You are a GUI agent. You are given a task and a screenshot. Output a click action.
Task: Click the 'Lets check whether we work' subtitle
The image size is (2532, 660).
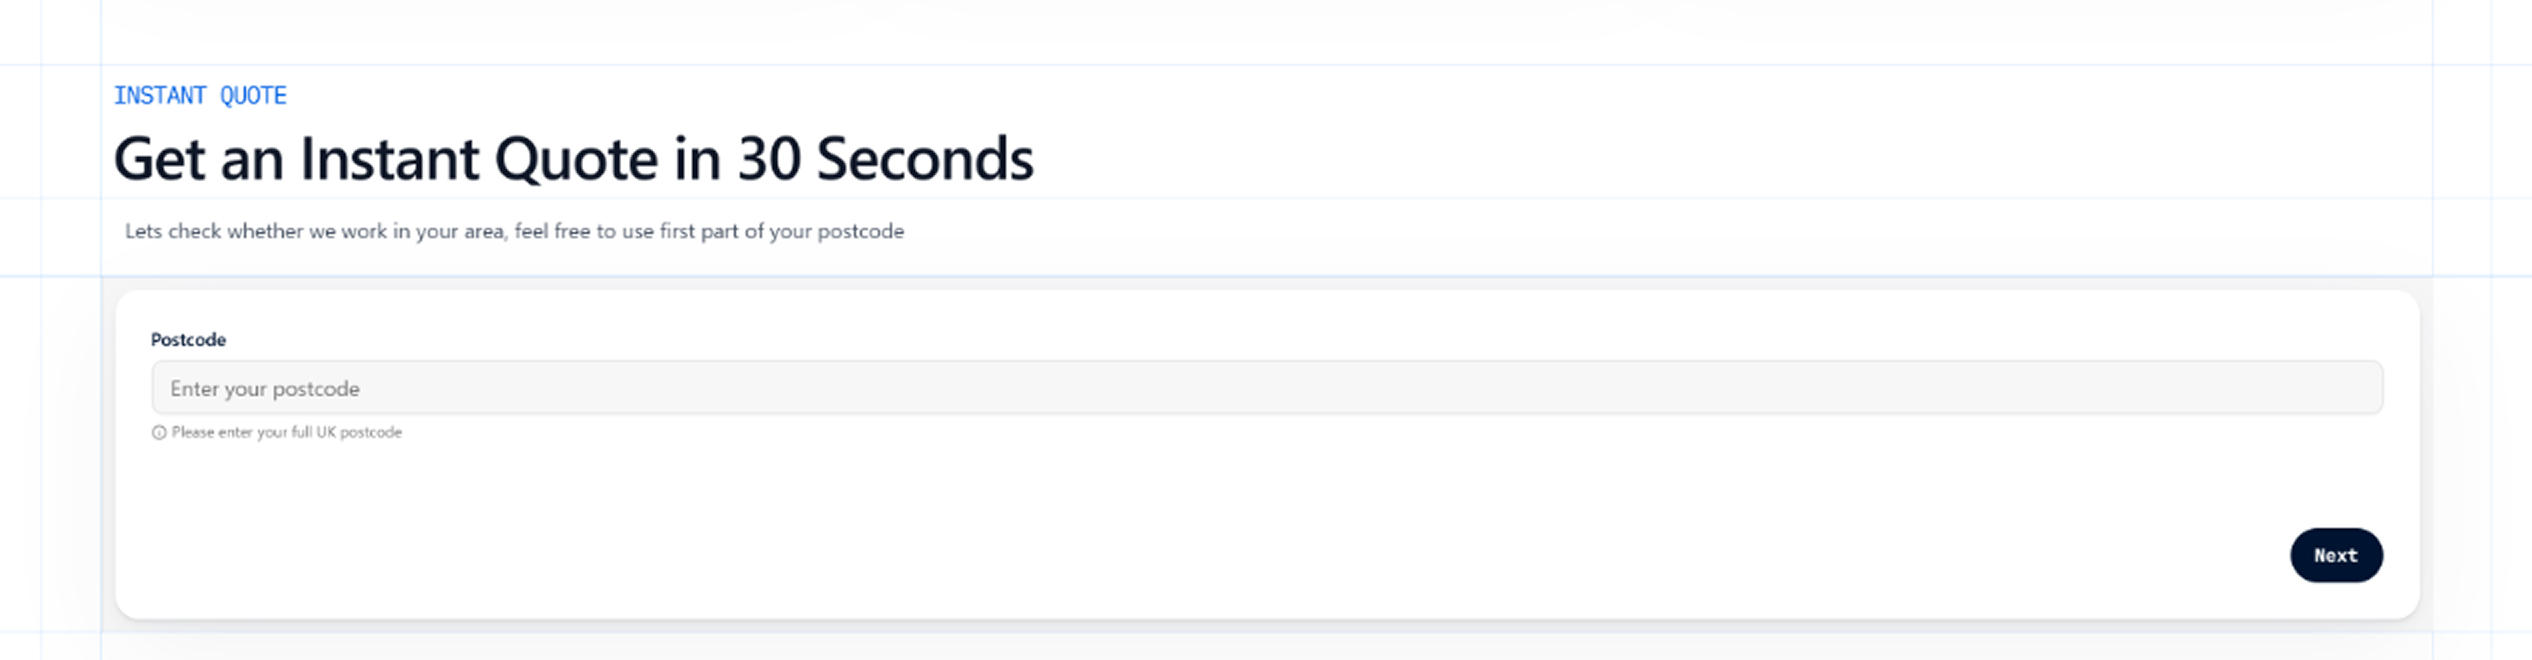(514, 231)
